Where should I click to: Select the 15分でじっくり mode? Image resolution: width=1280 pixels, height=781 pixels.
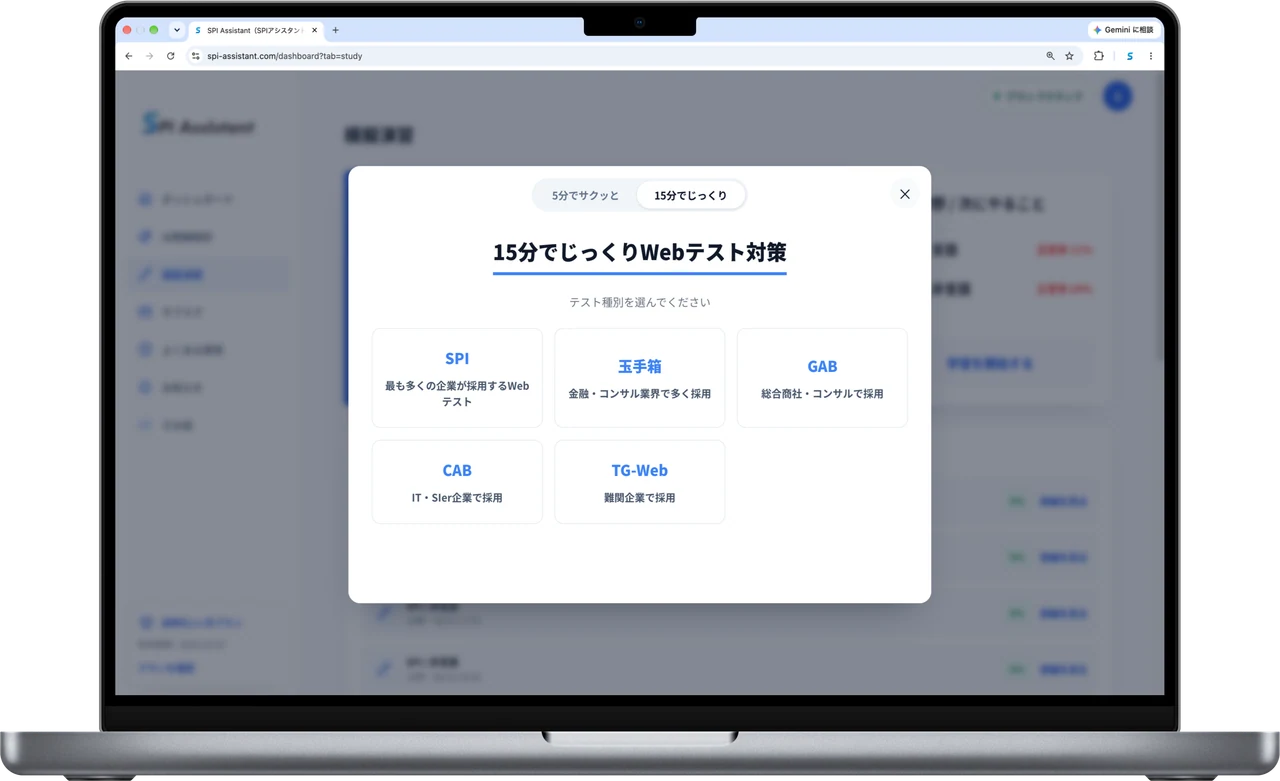pyautogui.click(x=691, y=195)
